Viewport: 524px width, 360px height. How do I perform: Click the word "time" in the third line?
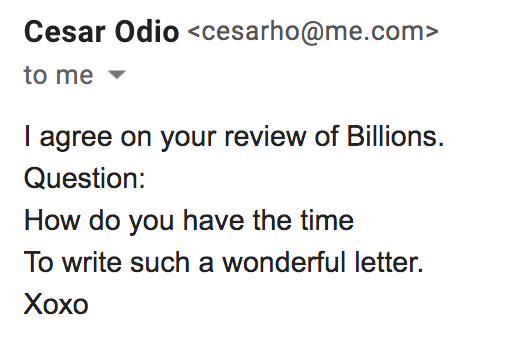327,220
